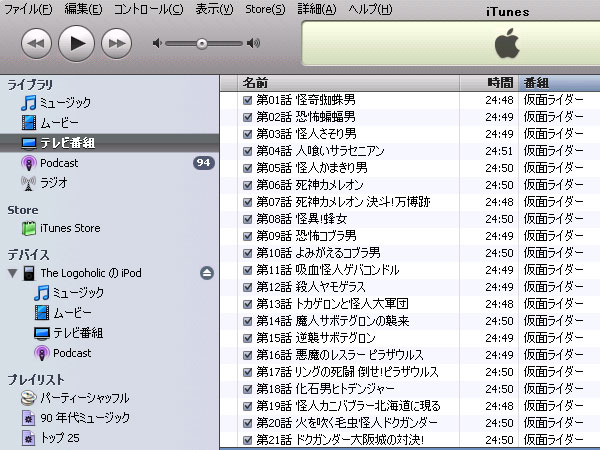Open the library ムービー film icon
Screen dimensions: 600x450
coord(29,122)
